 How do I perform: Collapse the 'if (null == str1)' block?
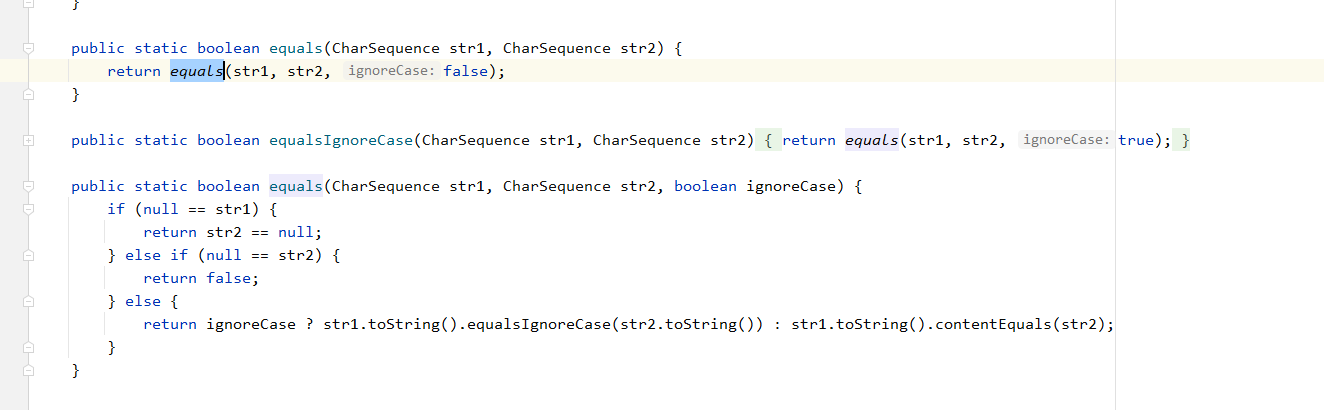click(x=29, y=210)
